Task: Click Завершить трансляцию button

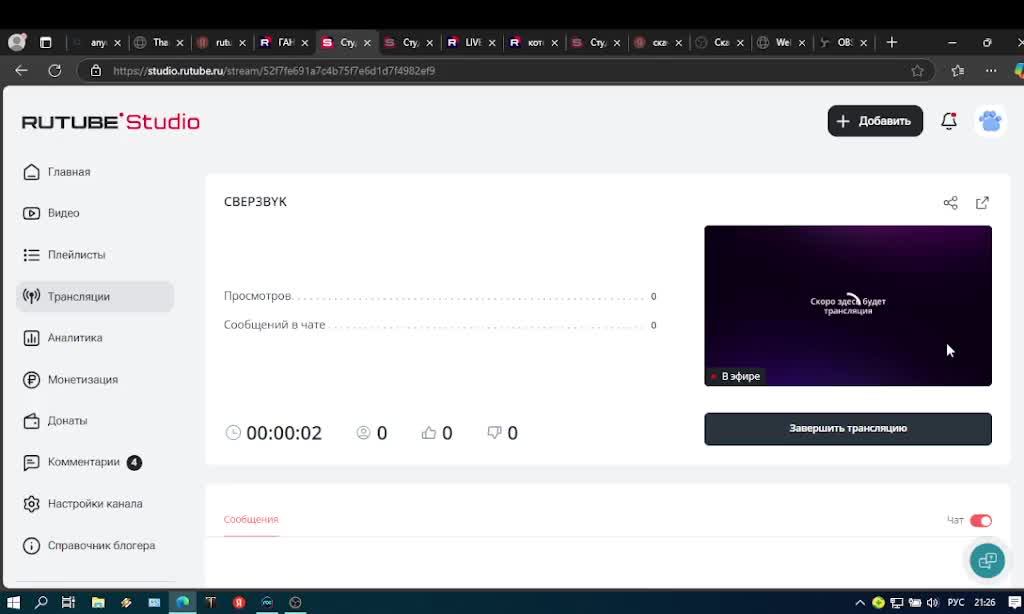Action: tap(848, 428)
